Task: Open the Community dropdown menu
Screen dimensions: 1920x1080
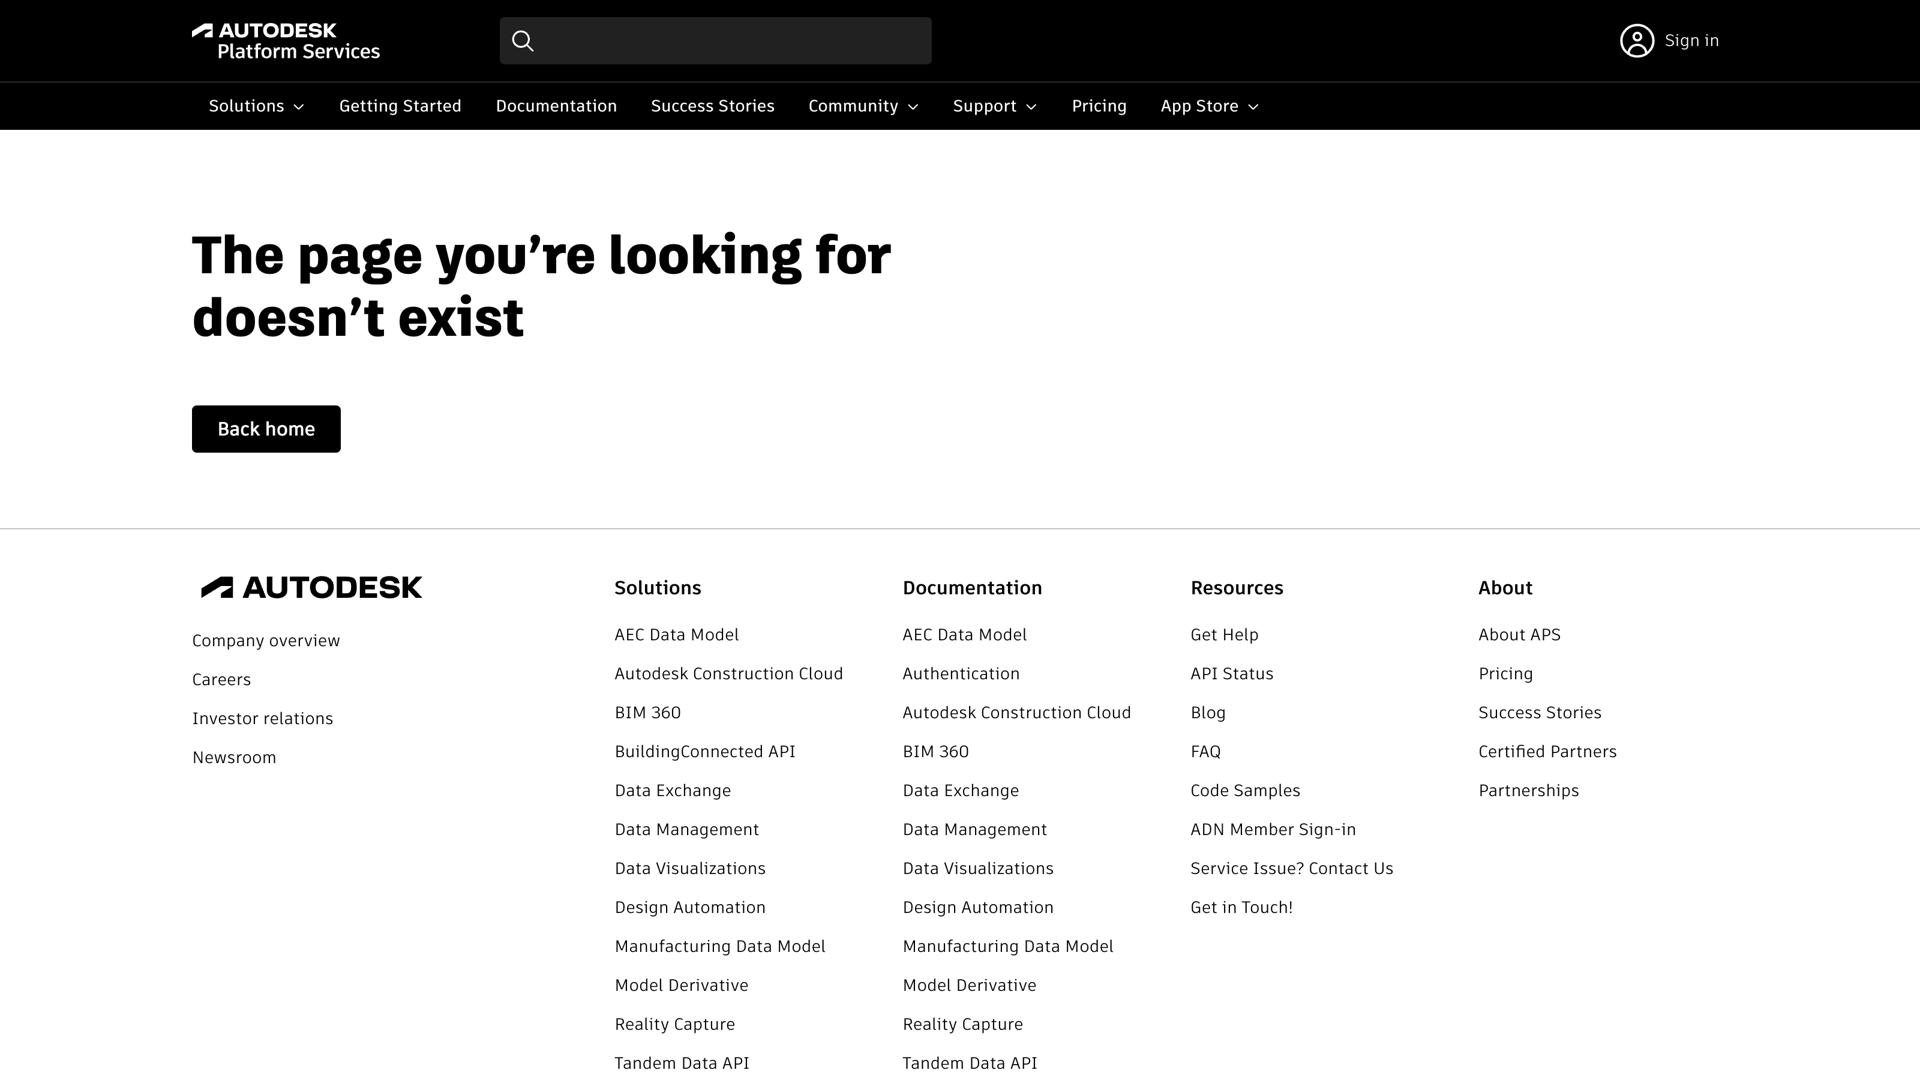Action: pos(863,106)
